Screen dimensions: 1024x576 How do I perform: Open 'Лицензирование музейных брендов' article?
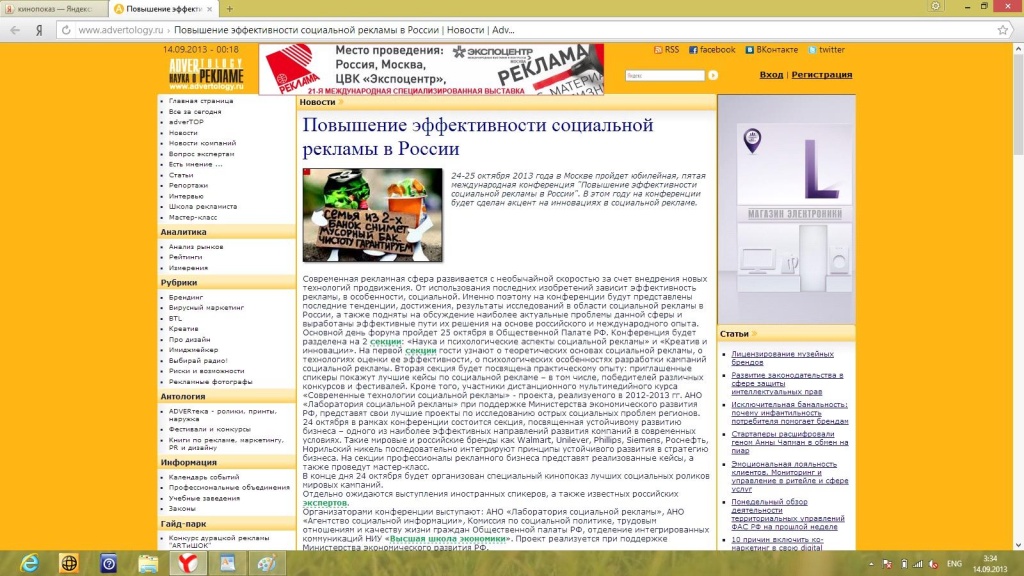(782, 358)
